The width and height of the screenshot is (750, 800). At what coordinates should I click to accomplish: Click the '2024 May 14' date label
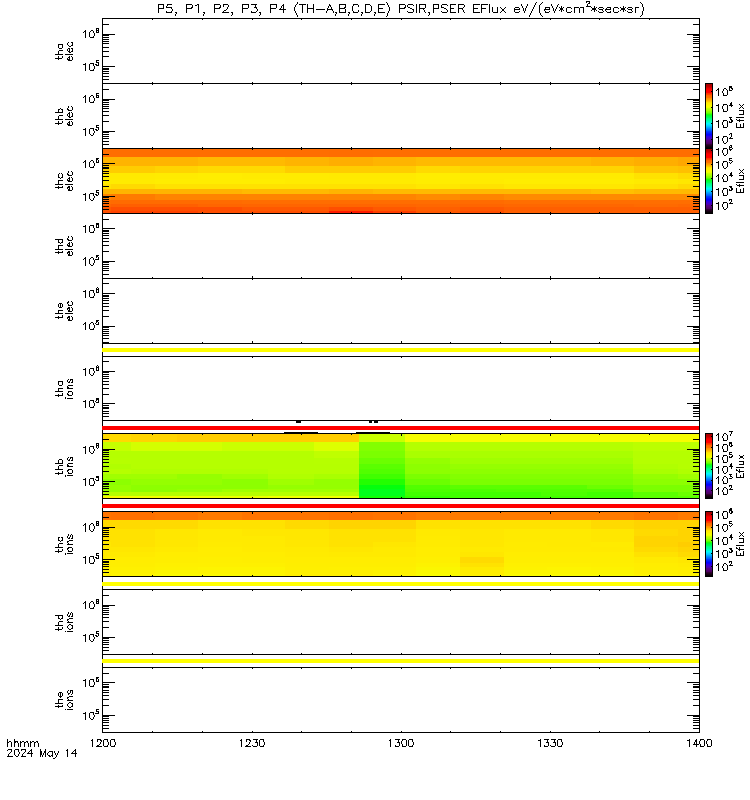click(x=42, y=753)
